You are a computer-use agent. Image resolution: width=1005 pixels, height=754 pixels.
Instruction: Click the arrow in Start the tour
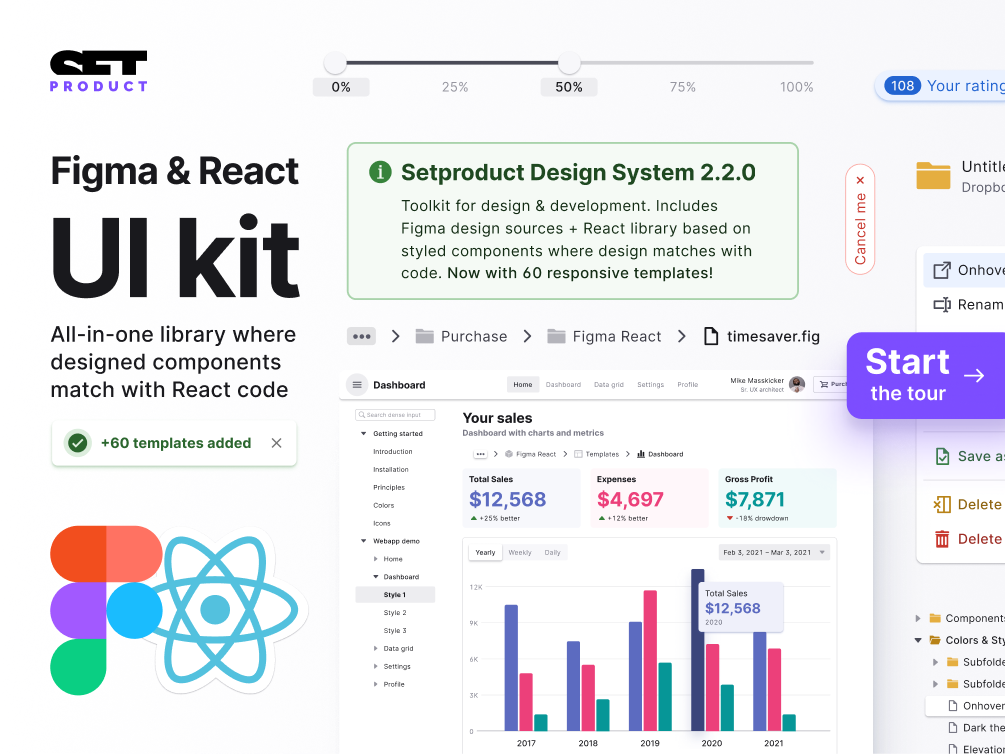point(974,376)
